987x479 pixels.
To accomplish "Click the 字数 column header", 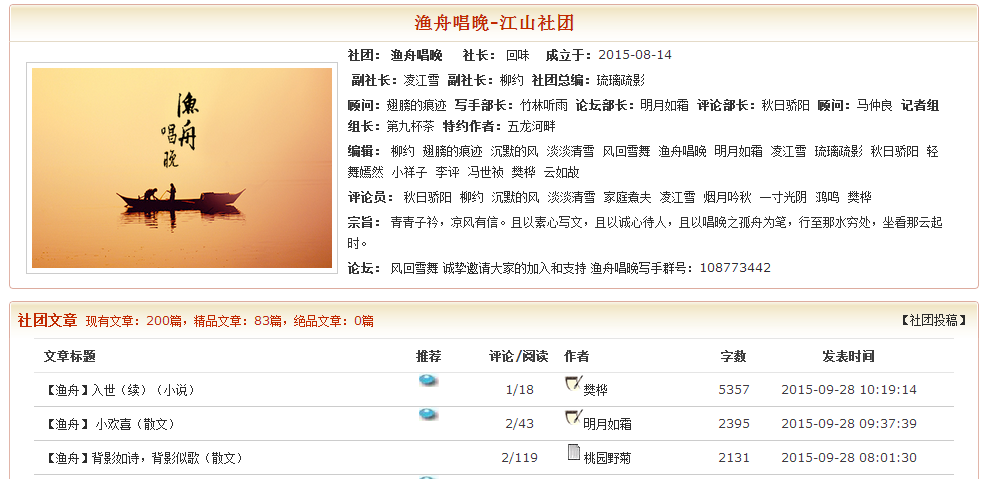I will pos(733,356).
